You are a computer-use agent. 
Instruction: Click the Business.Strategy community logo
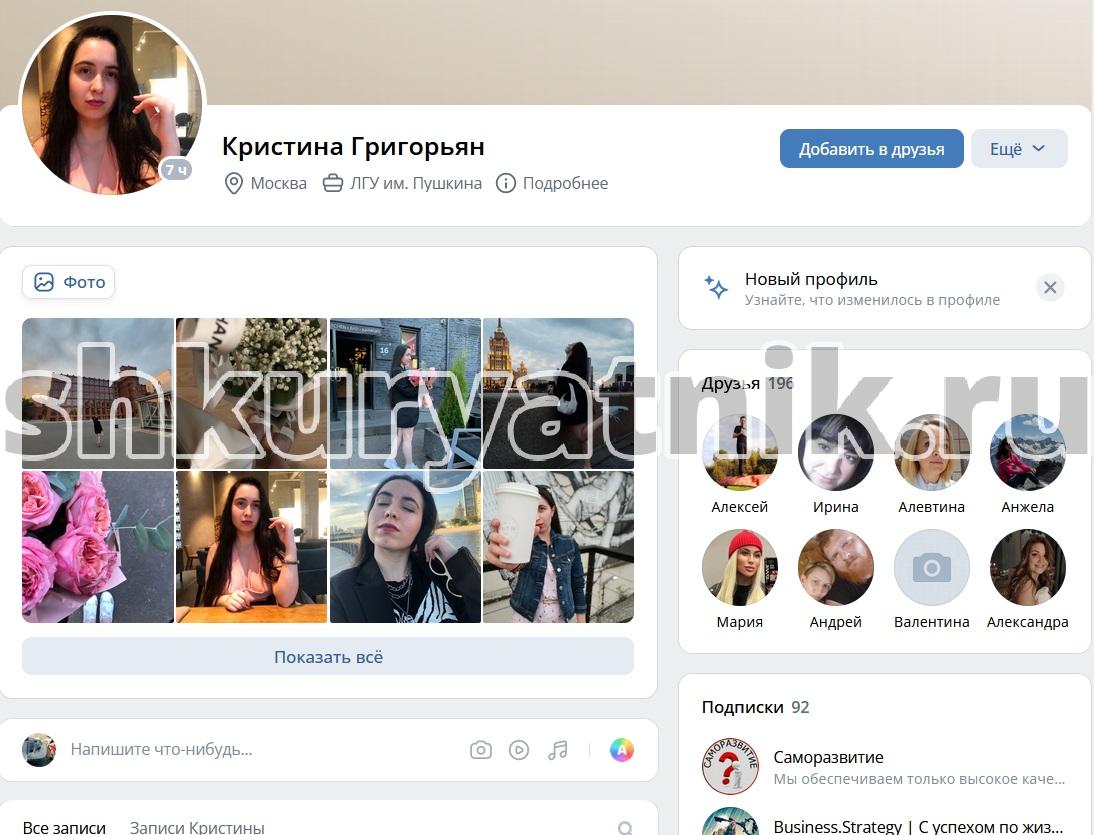730,822
